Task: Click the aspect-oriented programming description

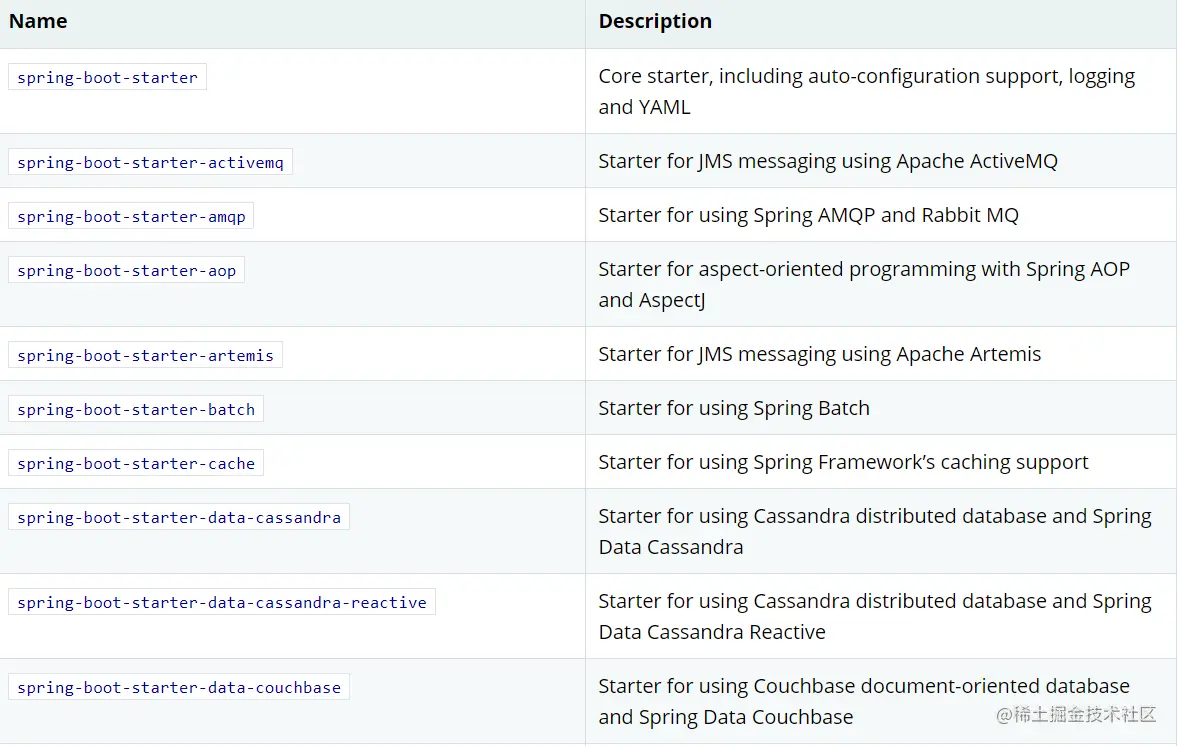Action: point(864,284)
